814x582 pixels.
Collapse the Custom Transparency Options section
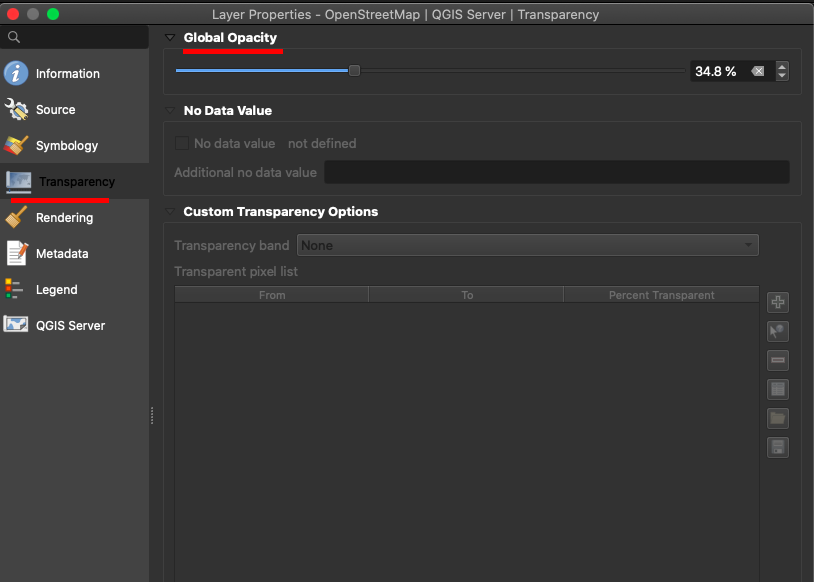coord(170,212)
